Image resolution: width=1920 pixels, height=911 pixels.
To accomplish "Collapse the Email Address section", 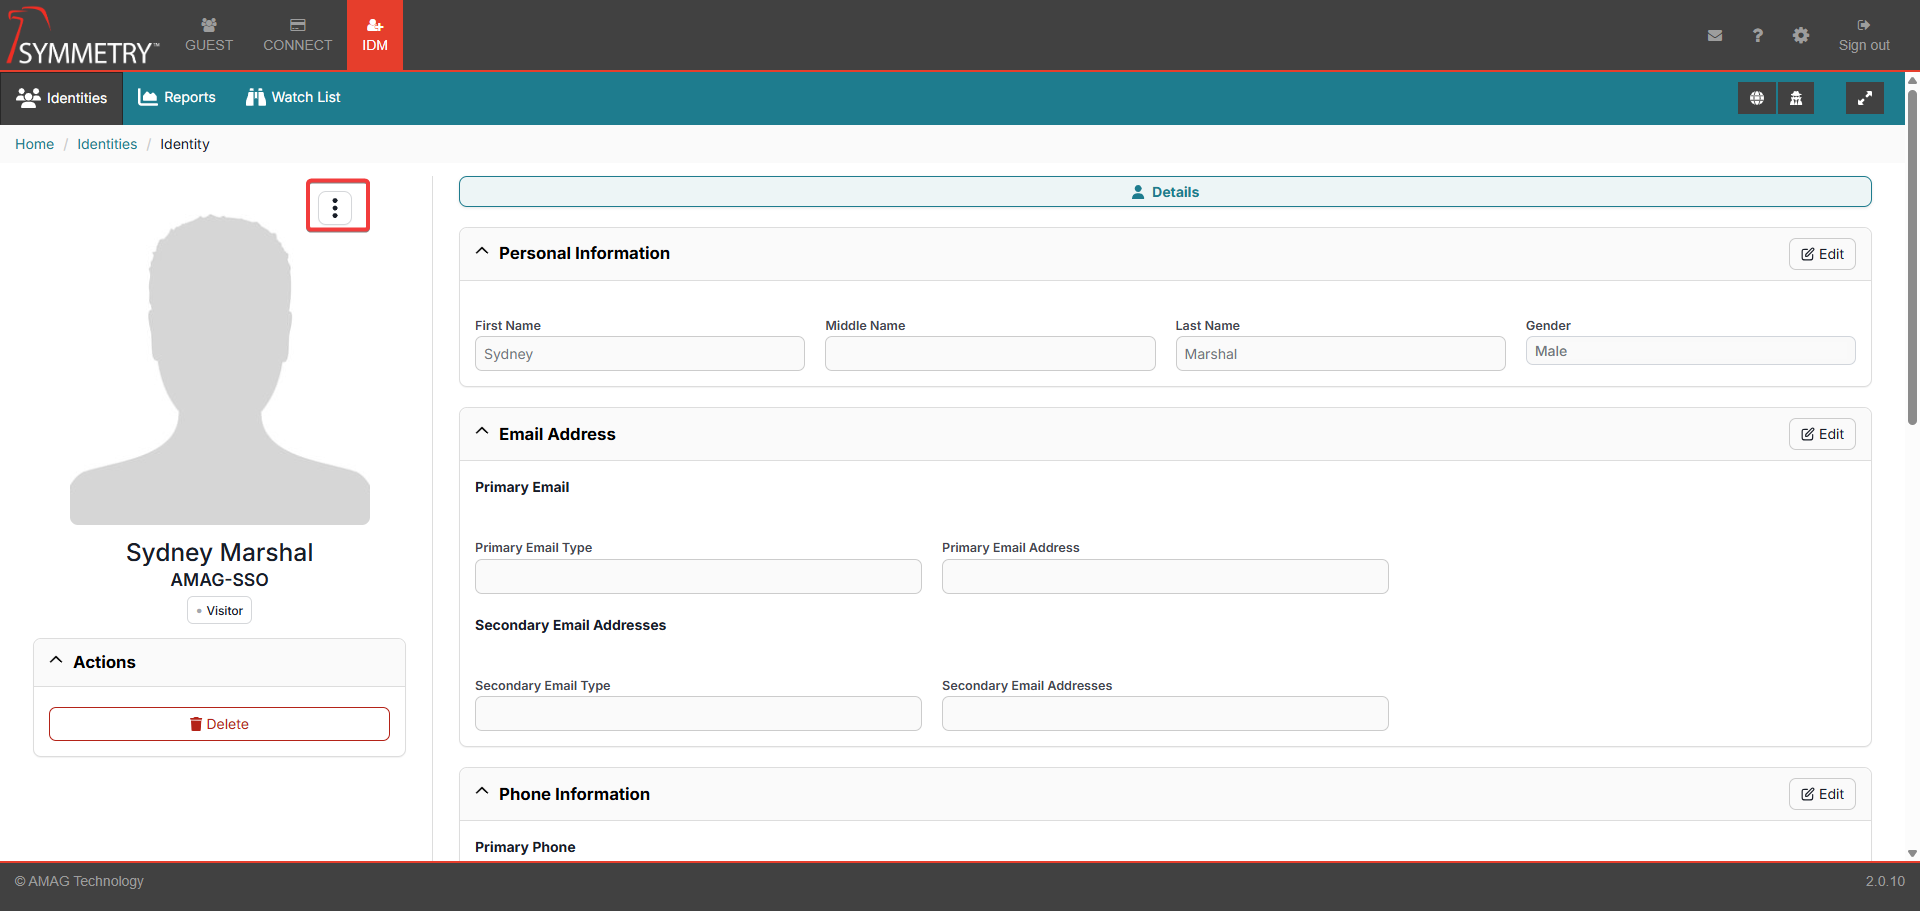I will point(482,432).
